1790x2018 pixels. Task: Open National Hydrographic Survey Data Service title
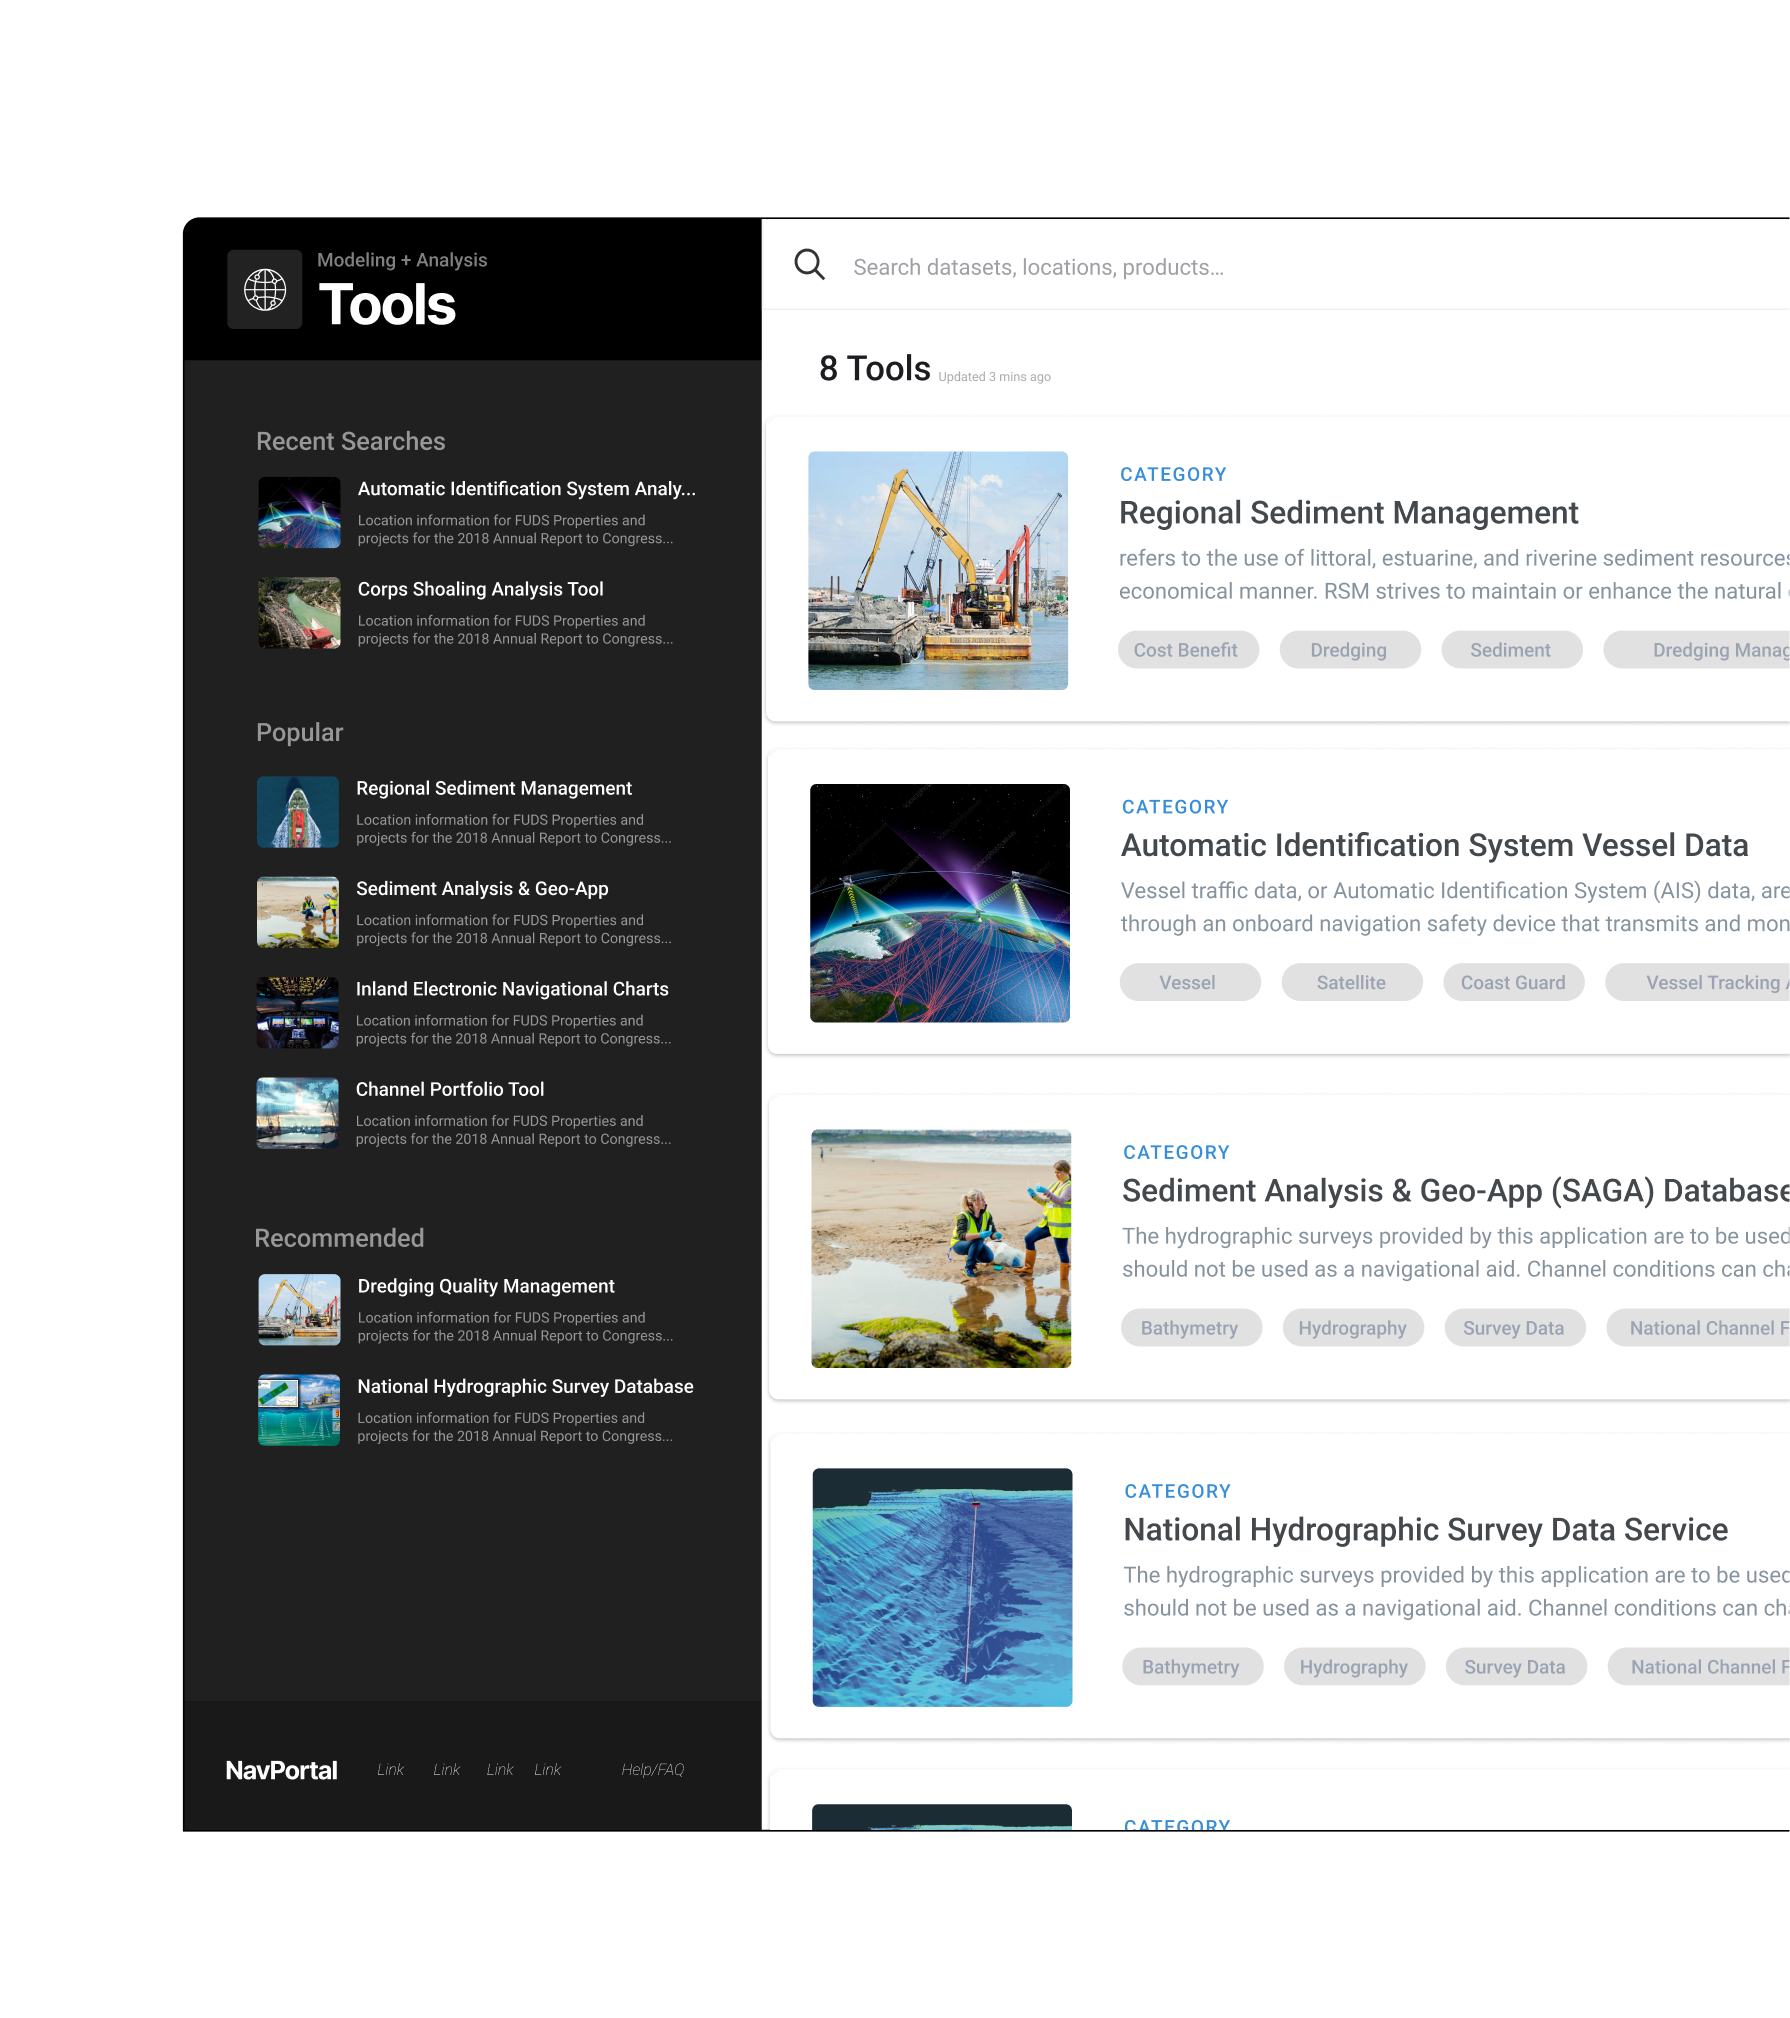1426,1530
